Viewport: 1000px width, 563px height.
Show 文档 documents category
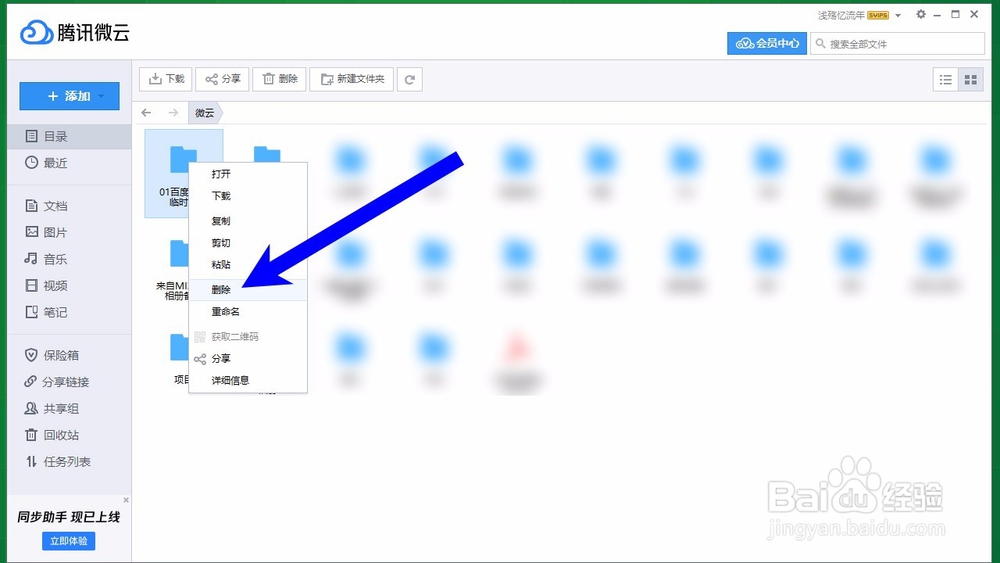[70, 206]
